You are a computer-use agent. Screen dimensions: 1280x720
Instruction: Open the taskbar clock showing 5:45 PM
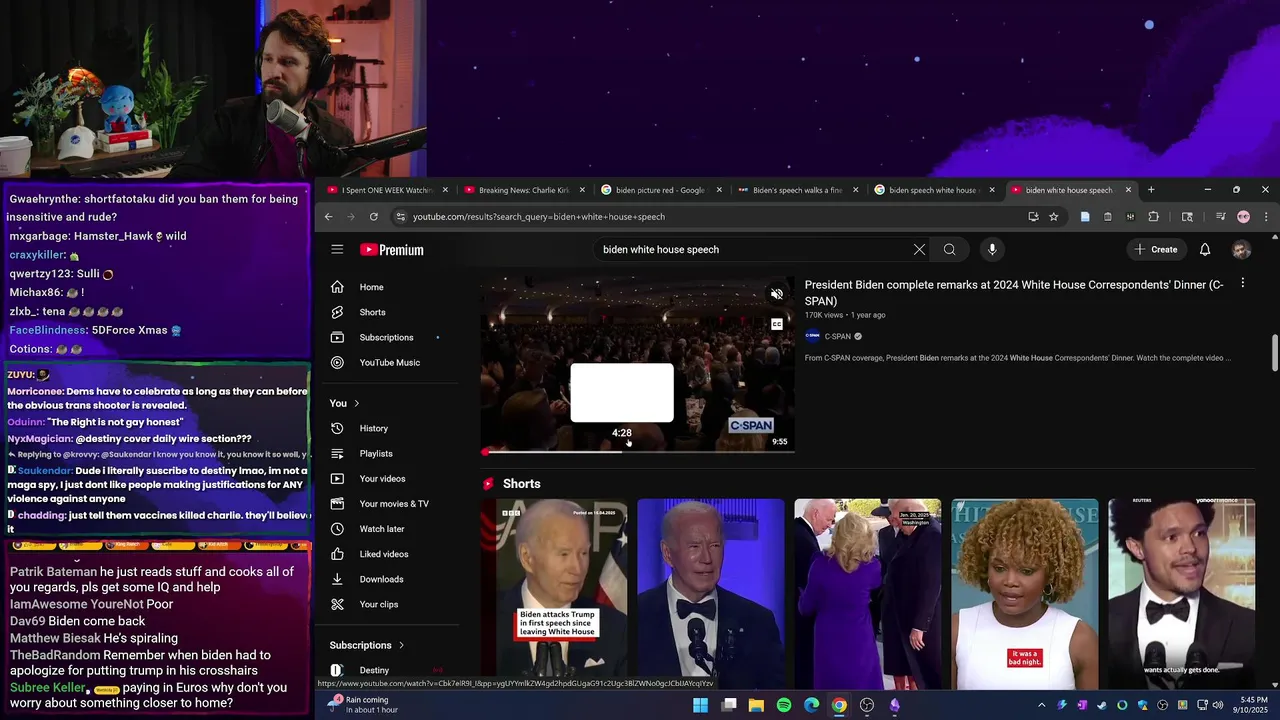pos(1253,705)
